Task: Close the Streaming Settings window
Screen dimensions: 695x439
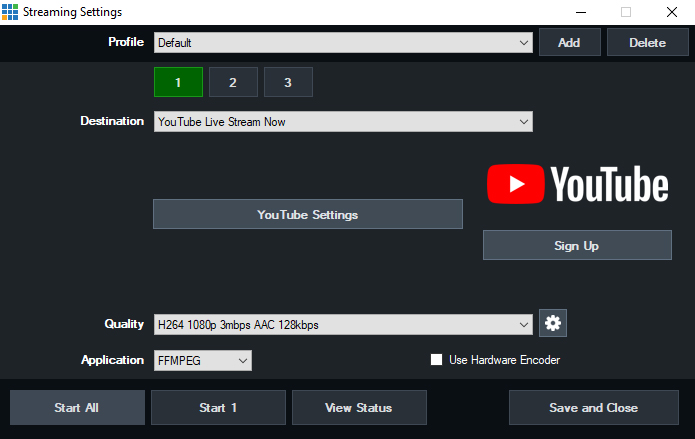Action: (672, 12)
